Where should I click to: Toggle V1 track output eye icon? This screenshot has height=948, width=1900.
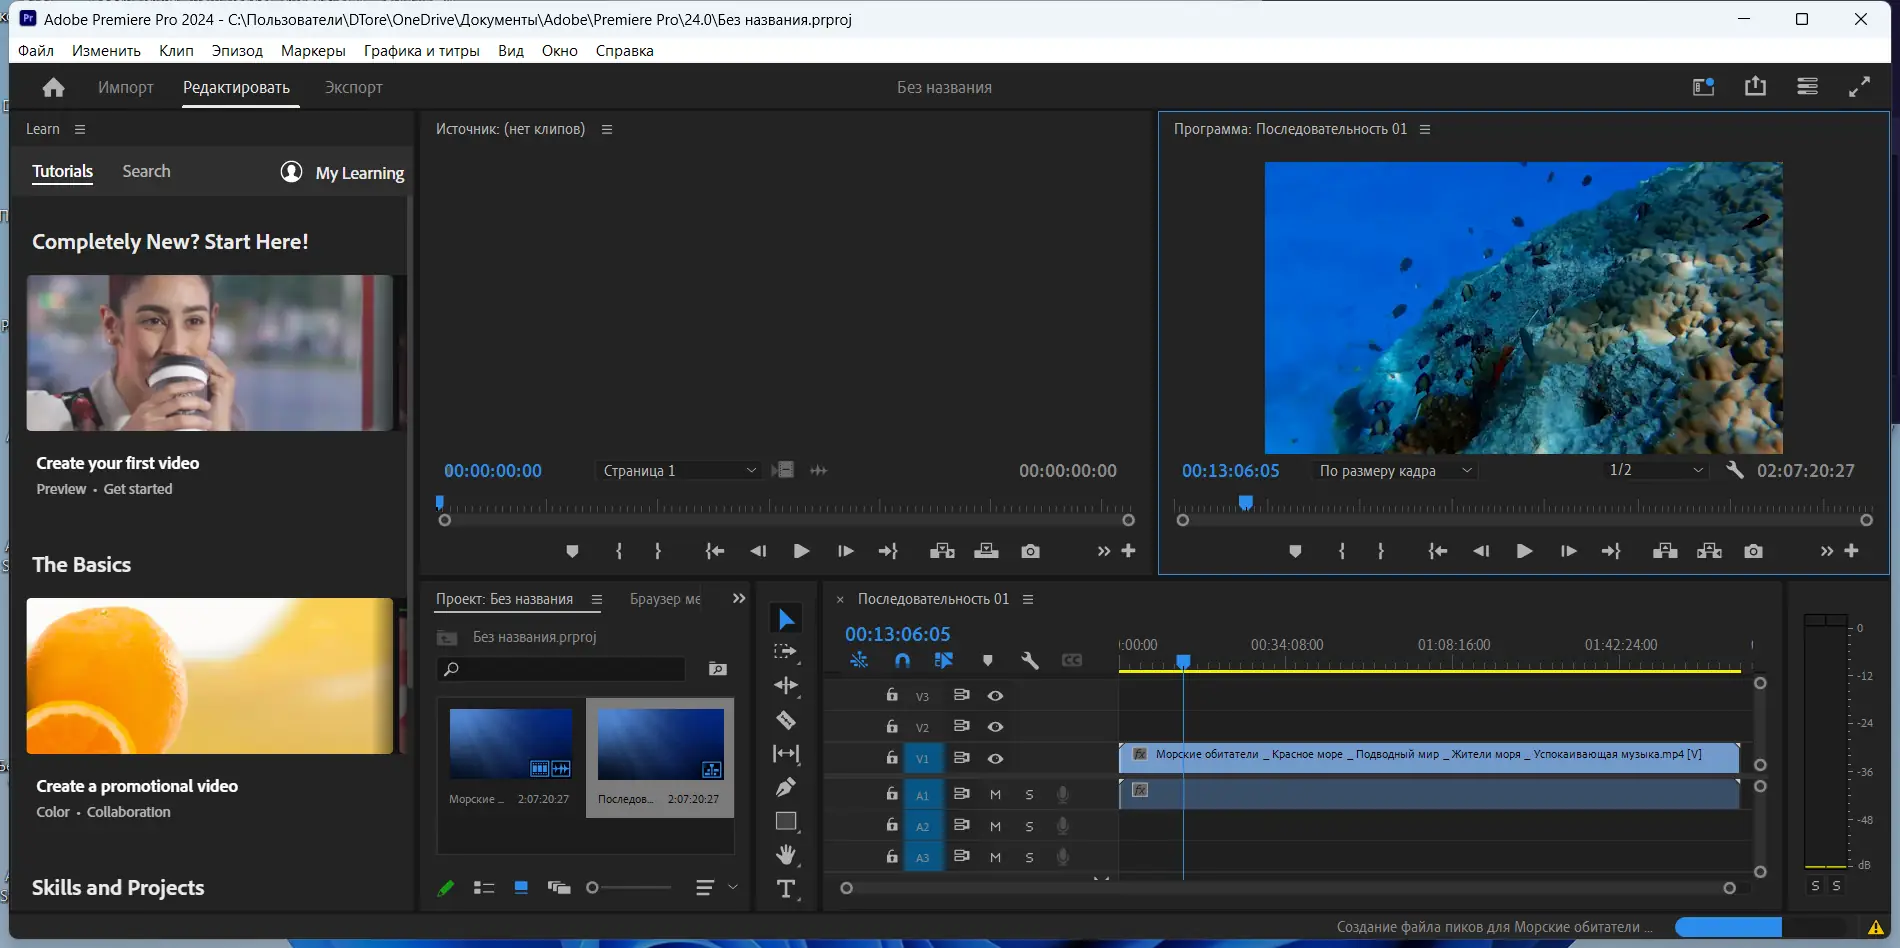click(995, 758)
